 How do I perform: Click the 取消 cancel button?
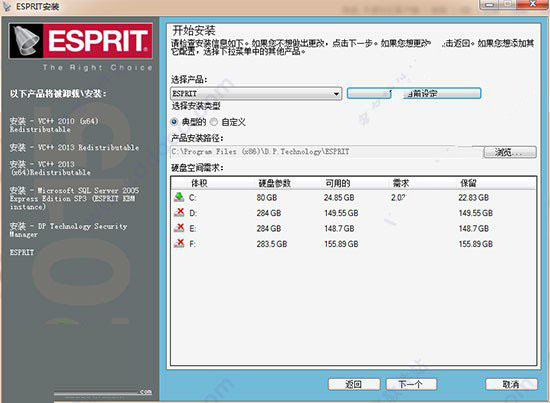tap(511, 384)
